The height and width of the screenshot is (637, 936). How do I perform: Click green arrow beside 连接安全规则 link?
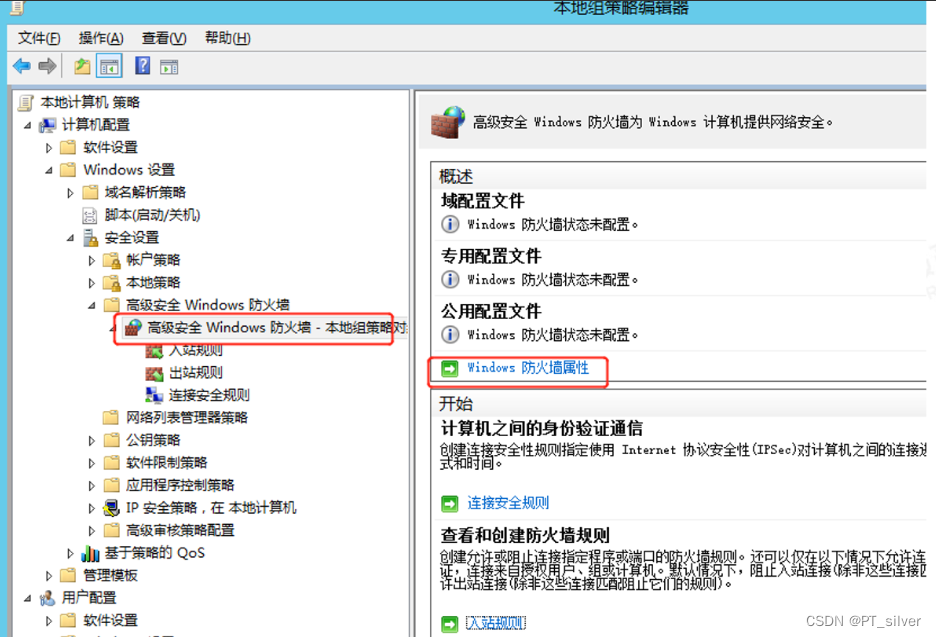coord(449,504)
